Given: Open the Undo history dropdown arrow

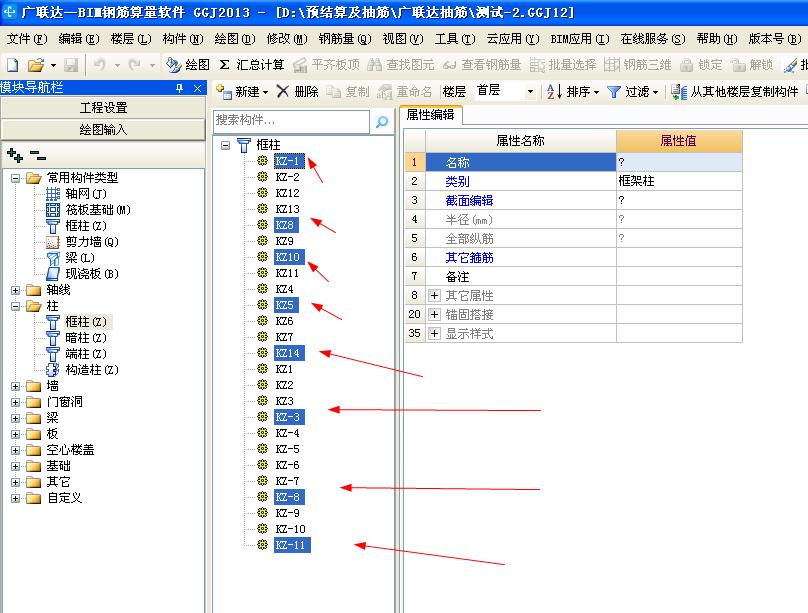Looking at the screenshot, I should point(117,65).
